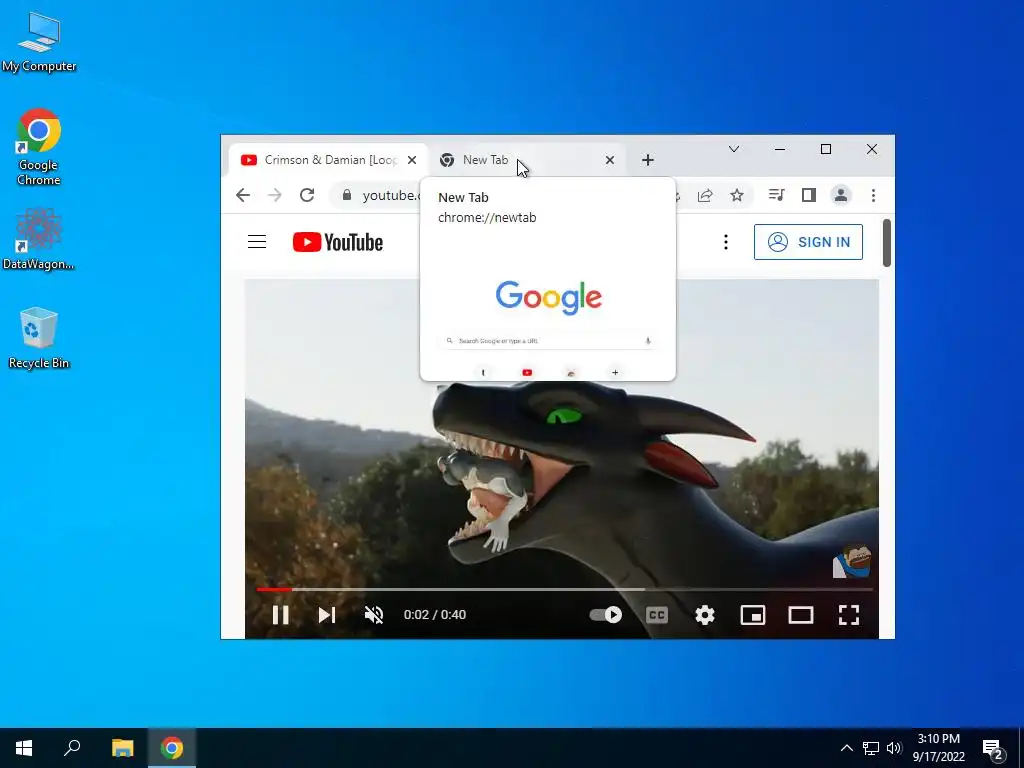Viewport: 1024px width, 768px height.
Task: Toggle closed captions CC button
Action: click(656, 615)
